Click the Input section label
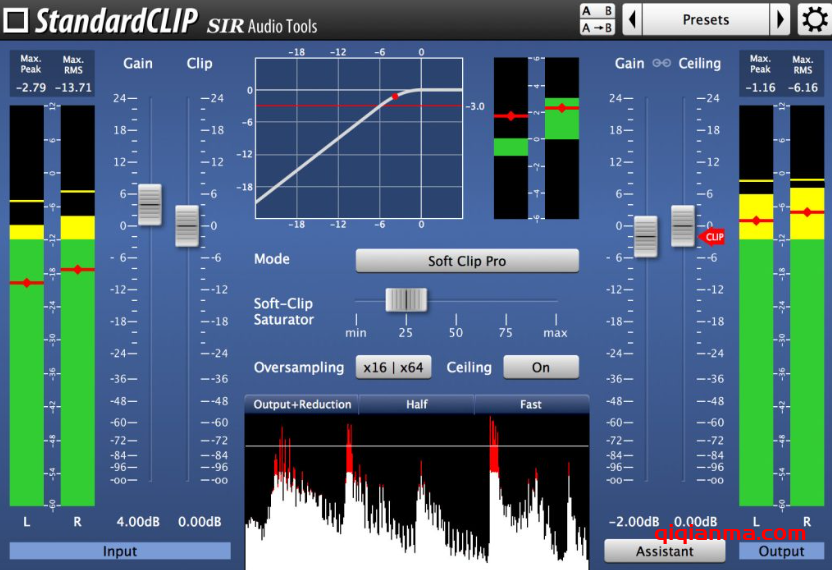This screenshot has height=570, width=832. (x=120, y=551)
